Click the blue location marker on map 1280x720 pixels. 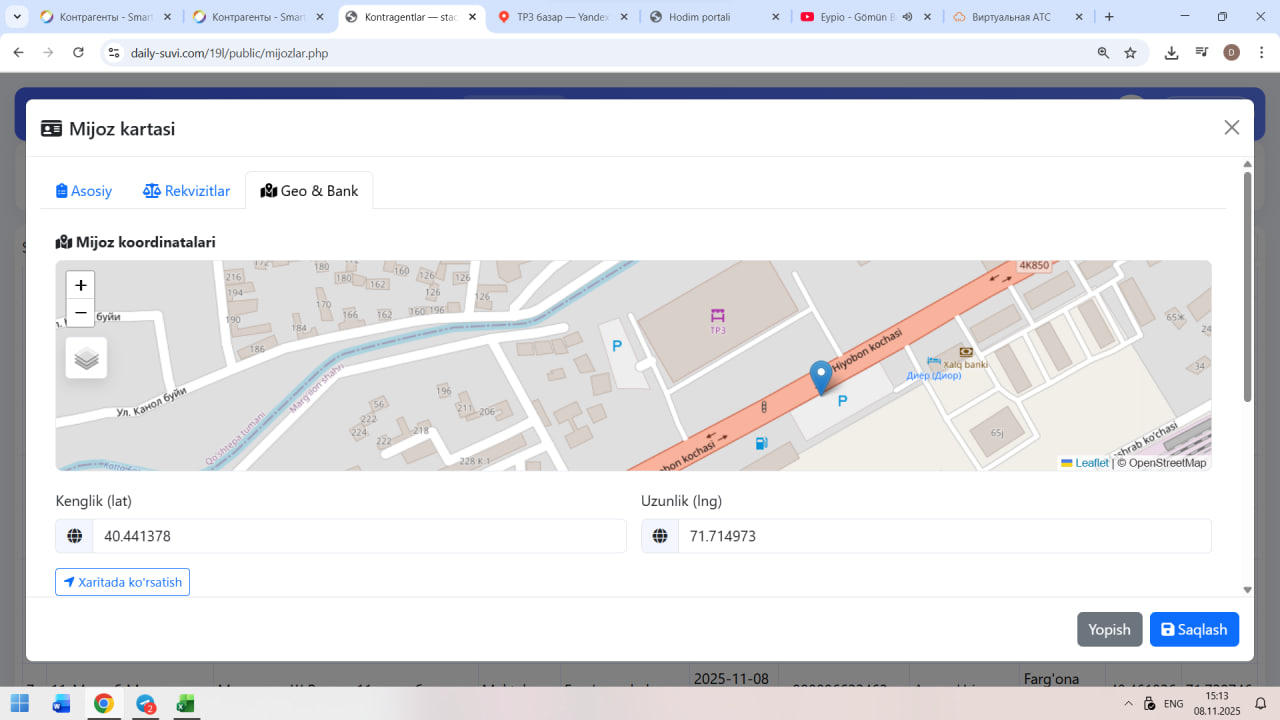click(x=821, y=377)
